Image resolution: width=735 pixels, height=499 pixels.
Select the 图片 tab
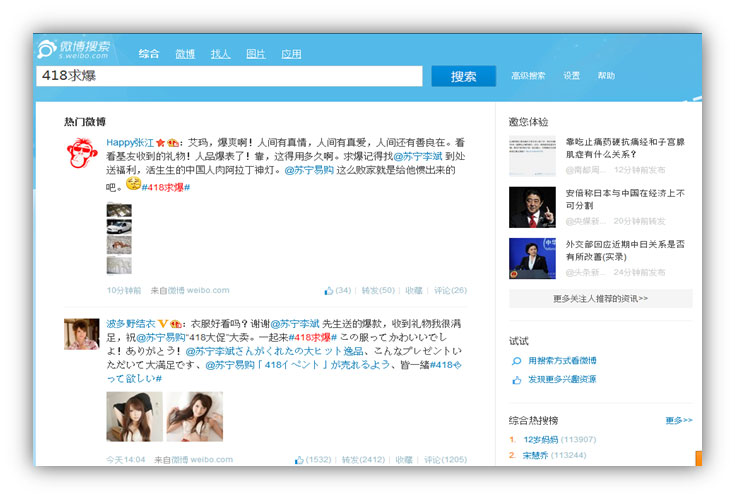pyautogui.click(x=255, y=54)
